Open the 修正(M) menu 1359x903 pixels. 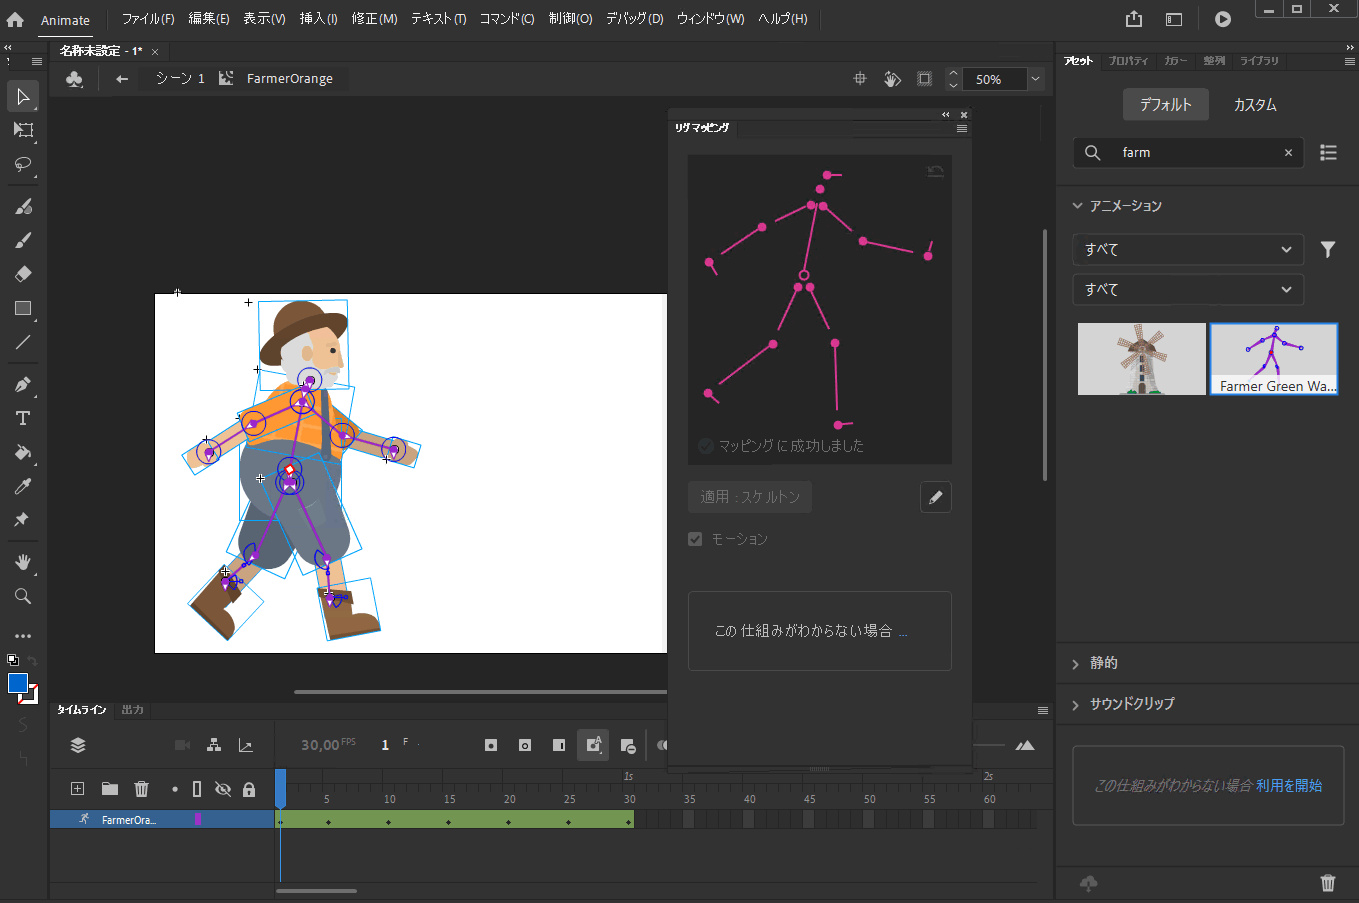374,19
